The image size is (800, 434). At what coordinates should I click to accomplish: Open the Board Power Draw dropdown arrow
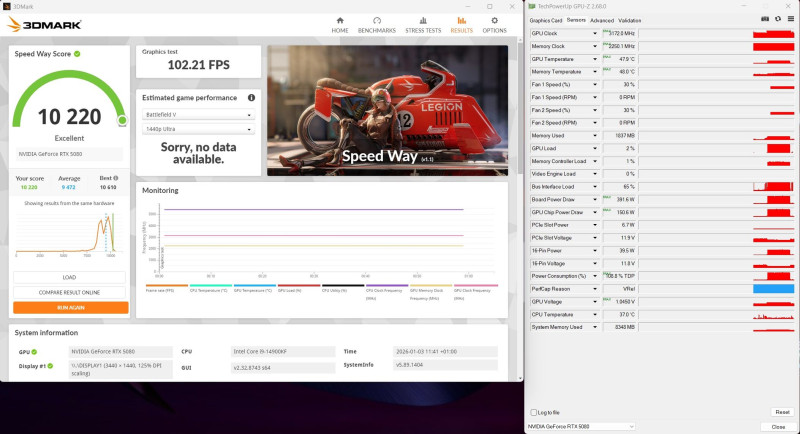click(x=594, y=199)
